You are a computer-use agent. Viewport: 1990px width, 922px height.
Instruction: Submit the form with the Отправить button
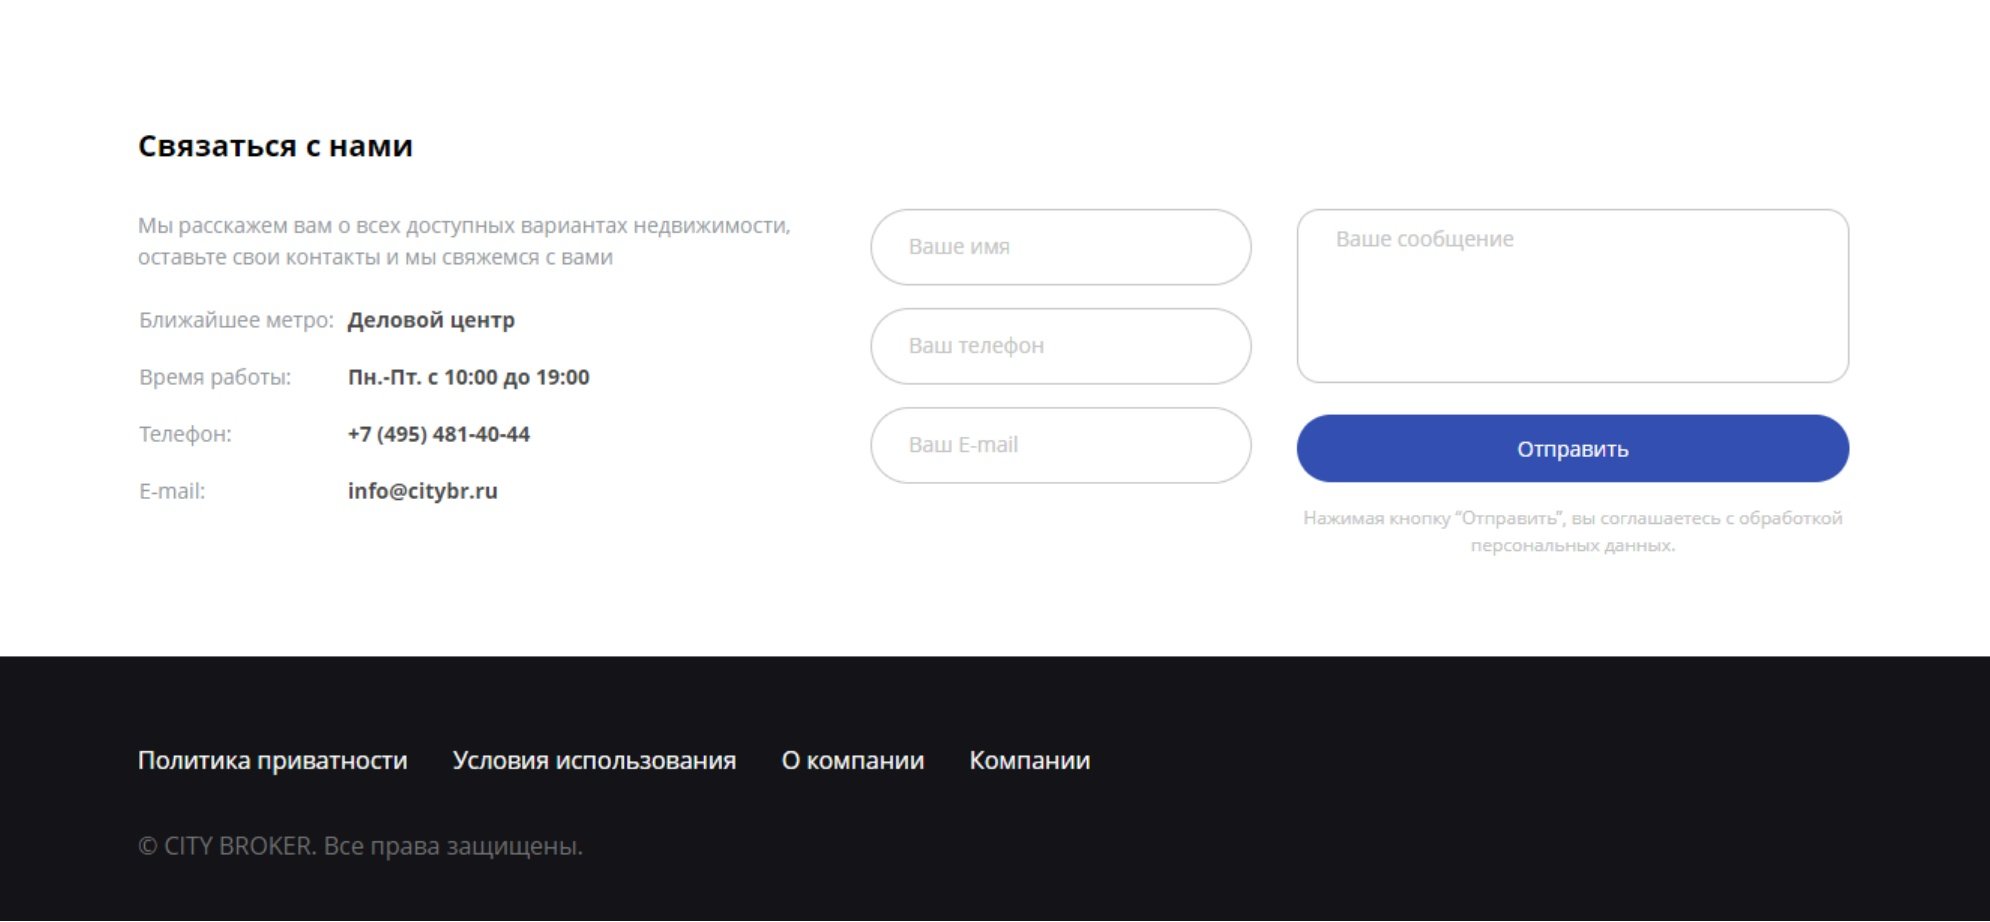tap(1572, 449)
